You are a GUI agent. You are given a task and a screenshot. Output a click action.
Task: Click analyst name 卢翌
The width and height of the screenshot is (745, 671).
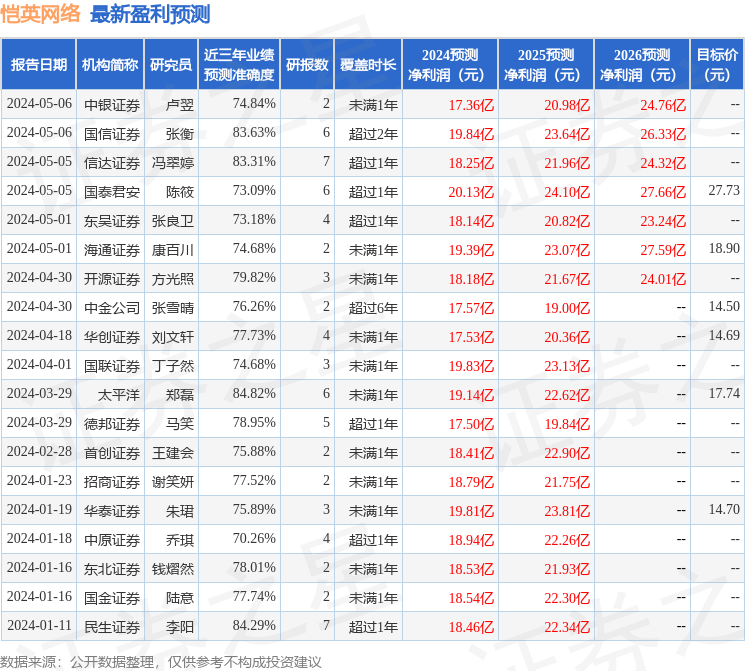pyautogui.click(x=180, y=105)
